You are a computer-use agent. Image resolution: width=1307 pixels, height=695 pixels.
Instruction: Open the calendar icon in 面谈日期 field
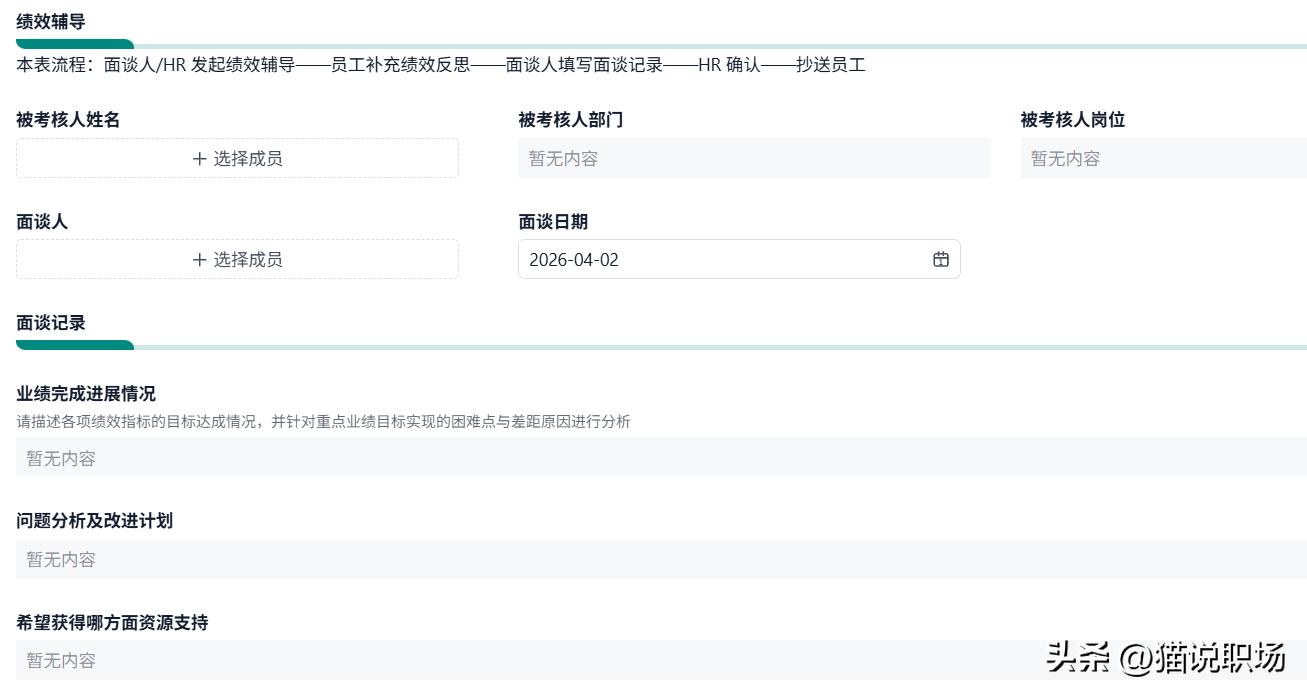[x=940, y=259]
